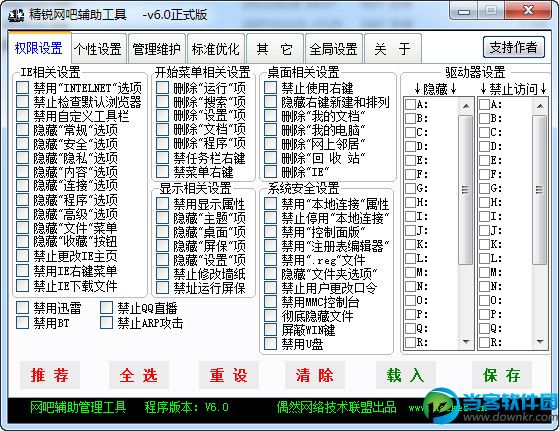
Task: Click the 全选 button
Action: click(139, 375)
